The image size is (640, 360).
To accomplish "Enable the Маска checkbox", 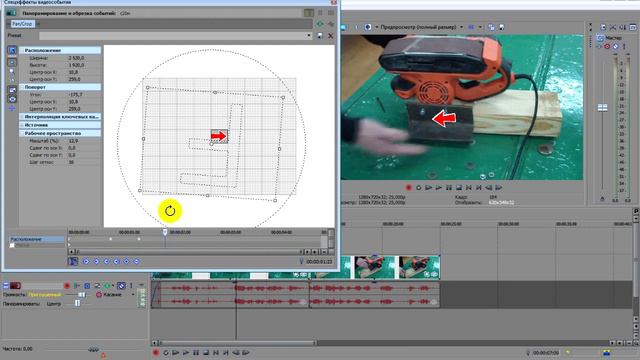I will coord(12,245).
